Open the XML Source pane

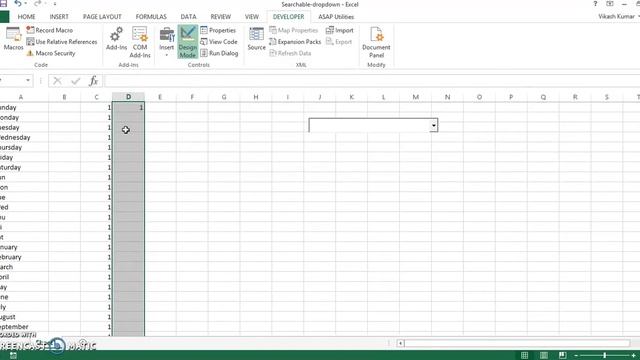256,39
